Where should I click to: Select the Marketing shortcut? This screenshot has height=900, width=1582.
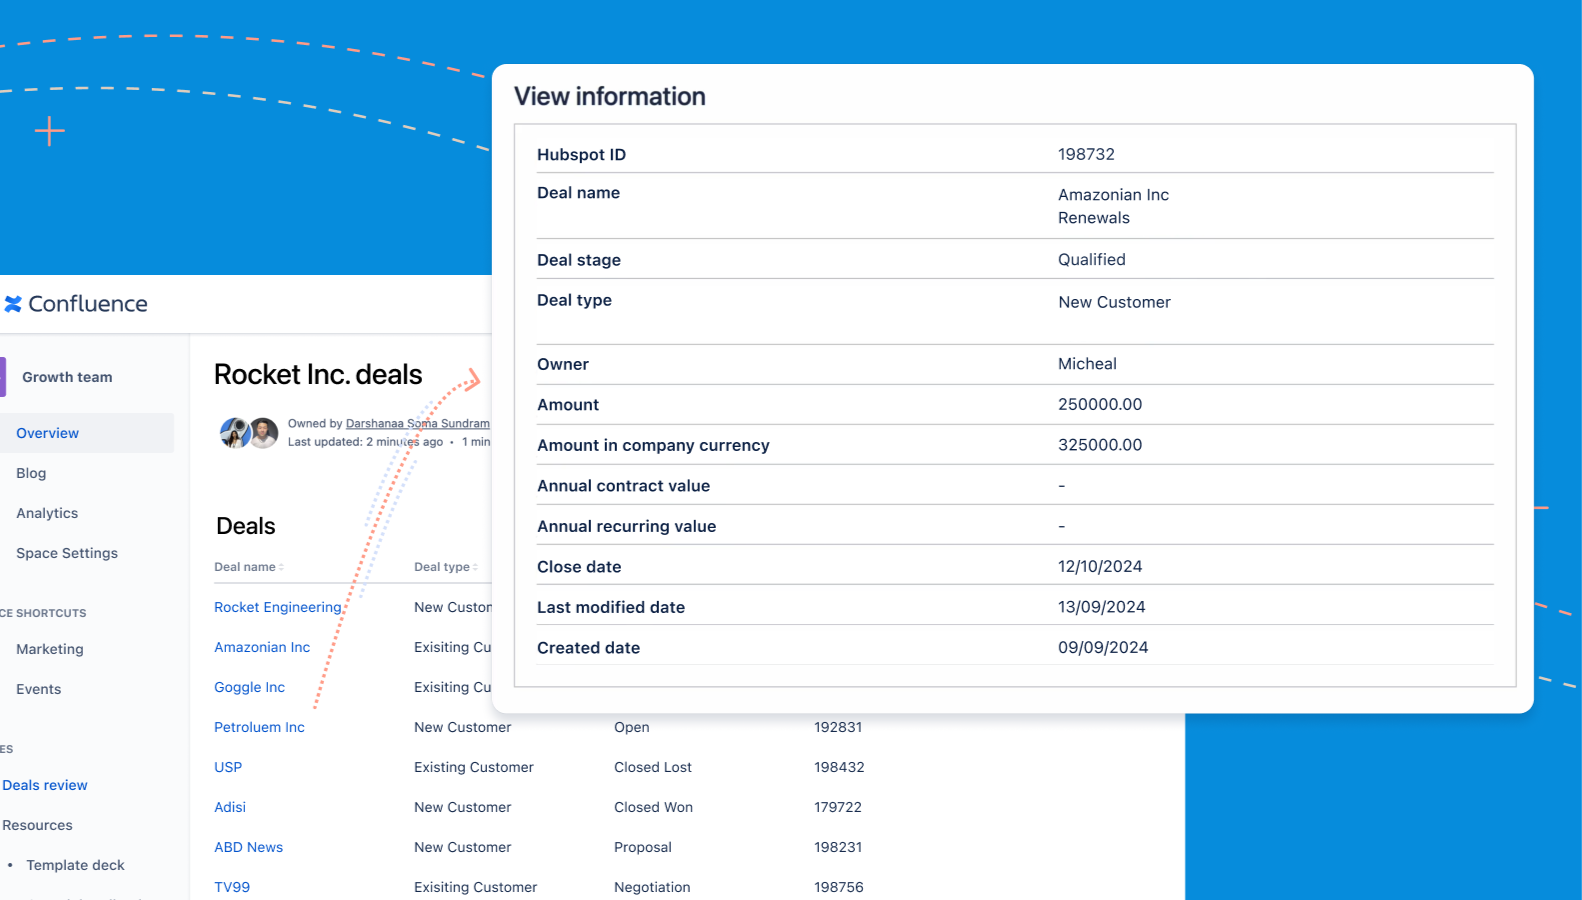point(50,649)
